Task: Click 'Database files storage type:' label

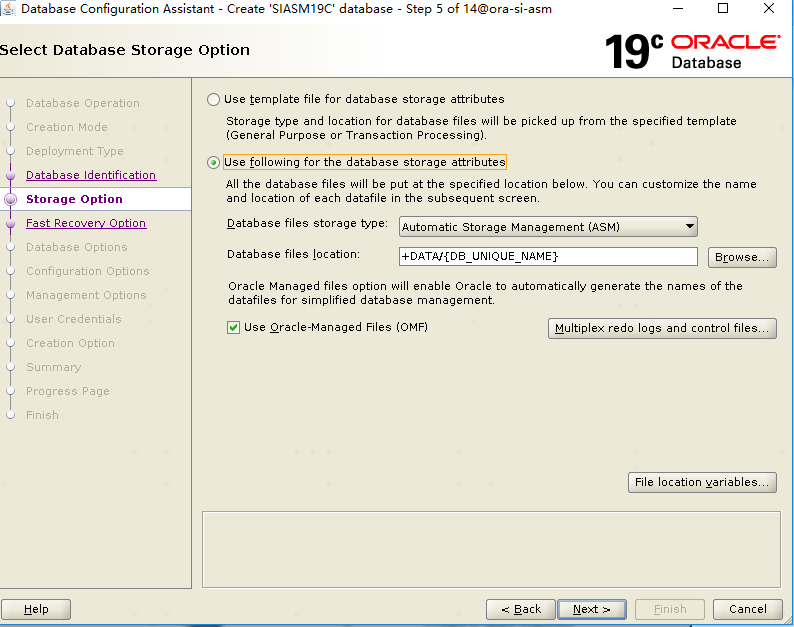Action: [307, 223]
